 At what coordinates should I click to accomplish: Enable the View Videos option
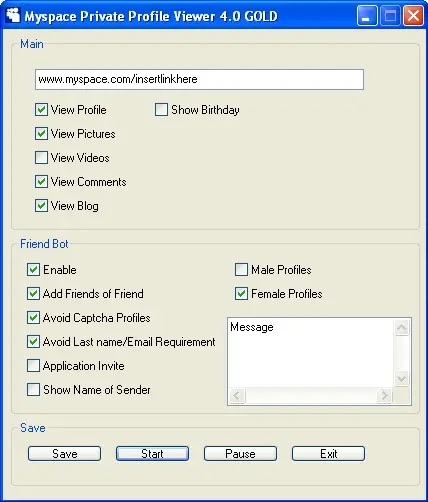coord(41,158)
